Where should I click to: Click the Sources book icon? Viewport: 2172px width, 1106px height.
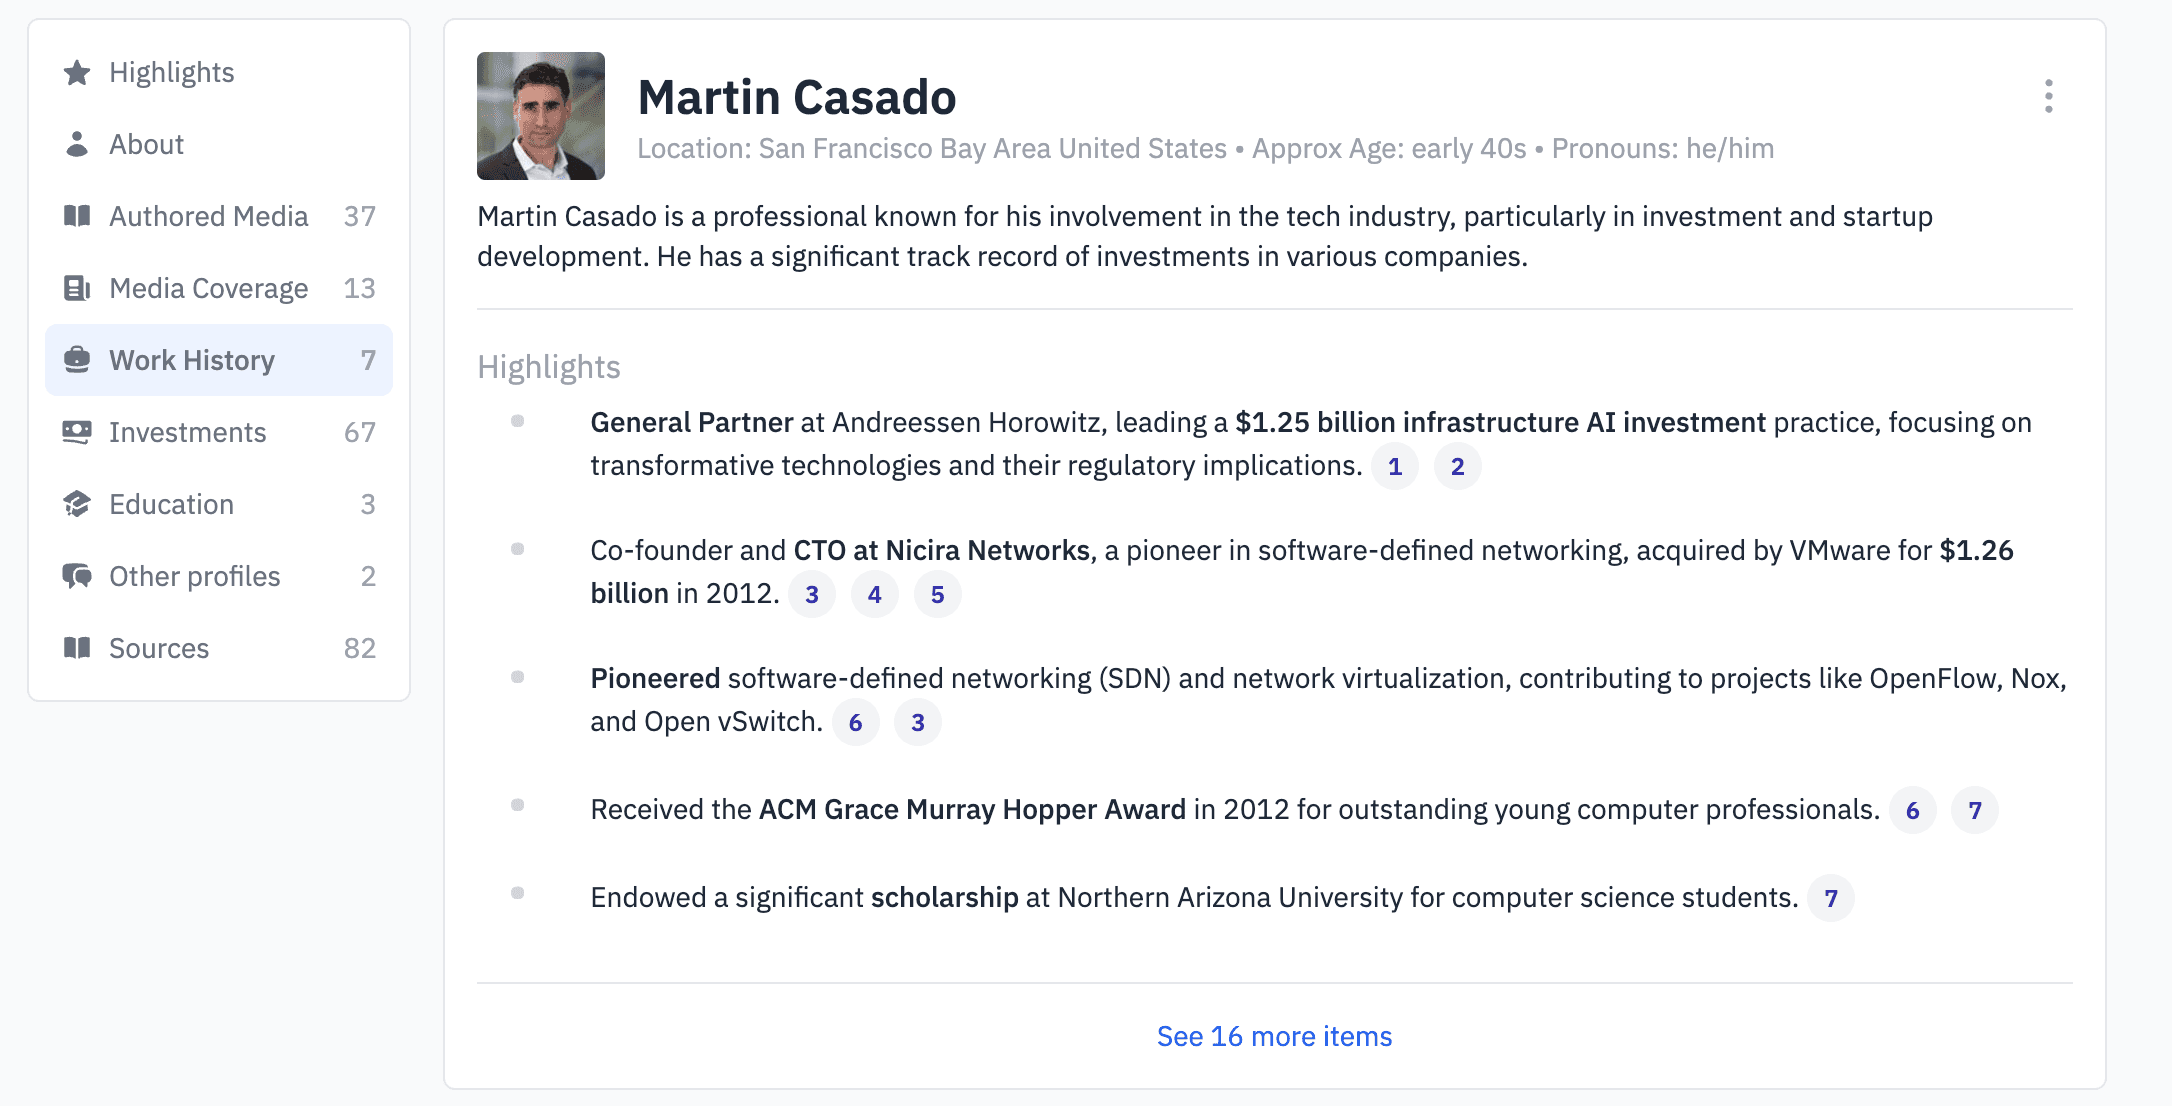point(77,648)
